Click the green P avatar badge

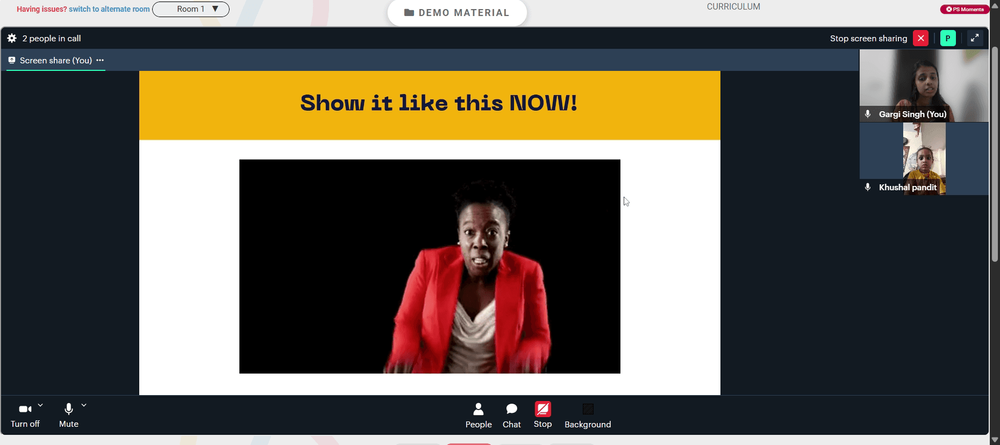point(948,38)
